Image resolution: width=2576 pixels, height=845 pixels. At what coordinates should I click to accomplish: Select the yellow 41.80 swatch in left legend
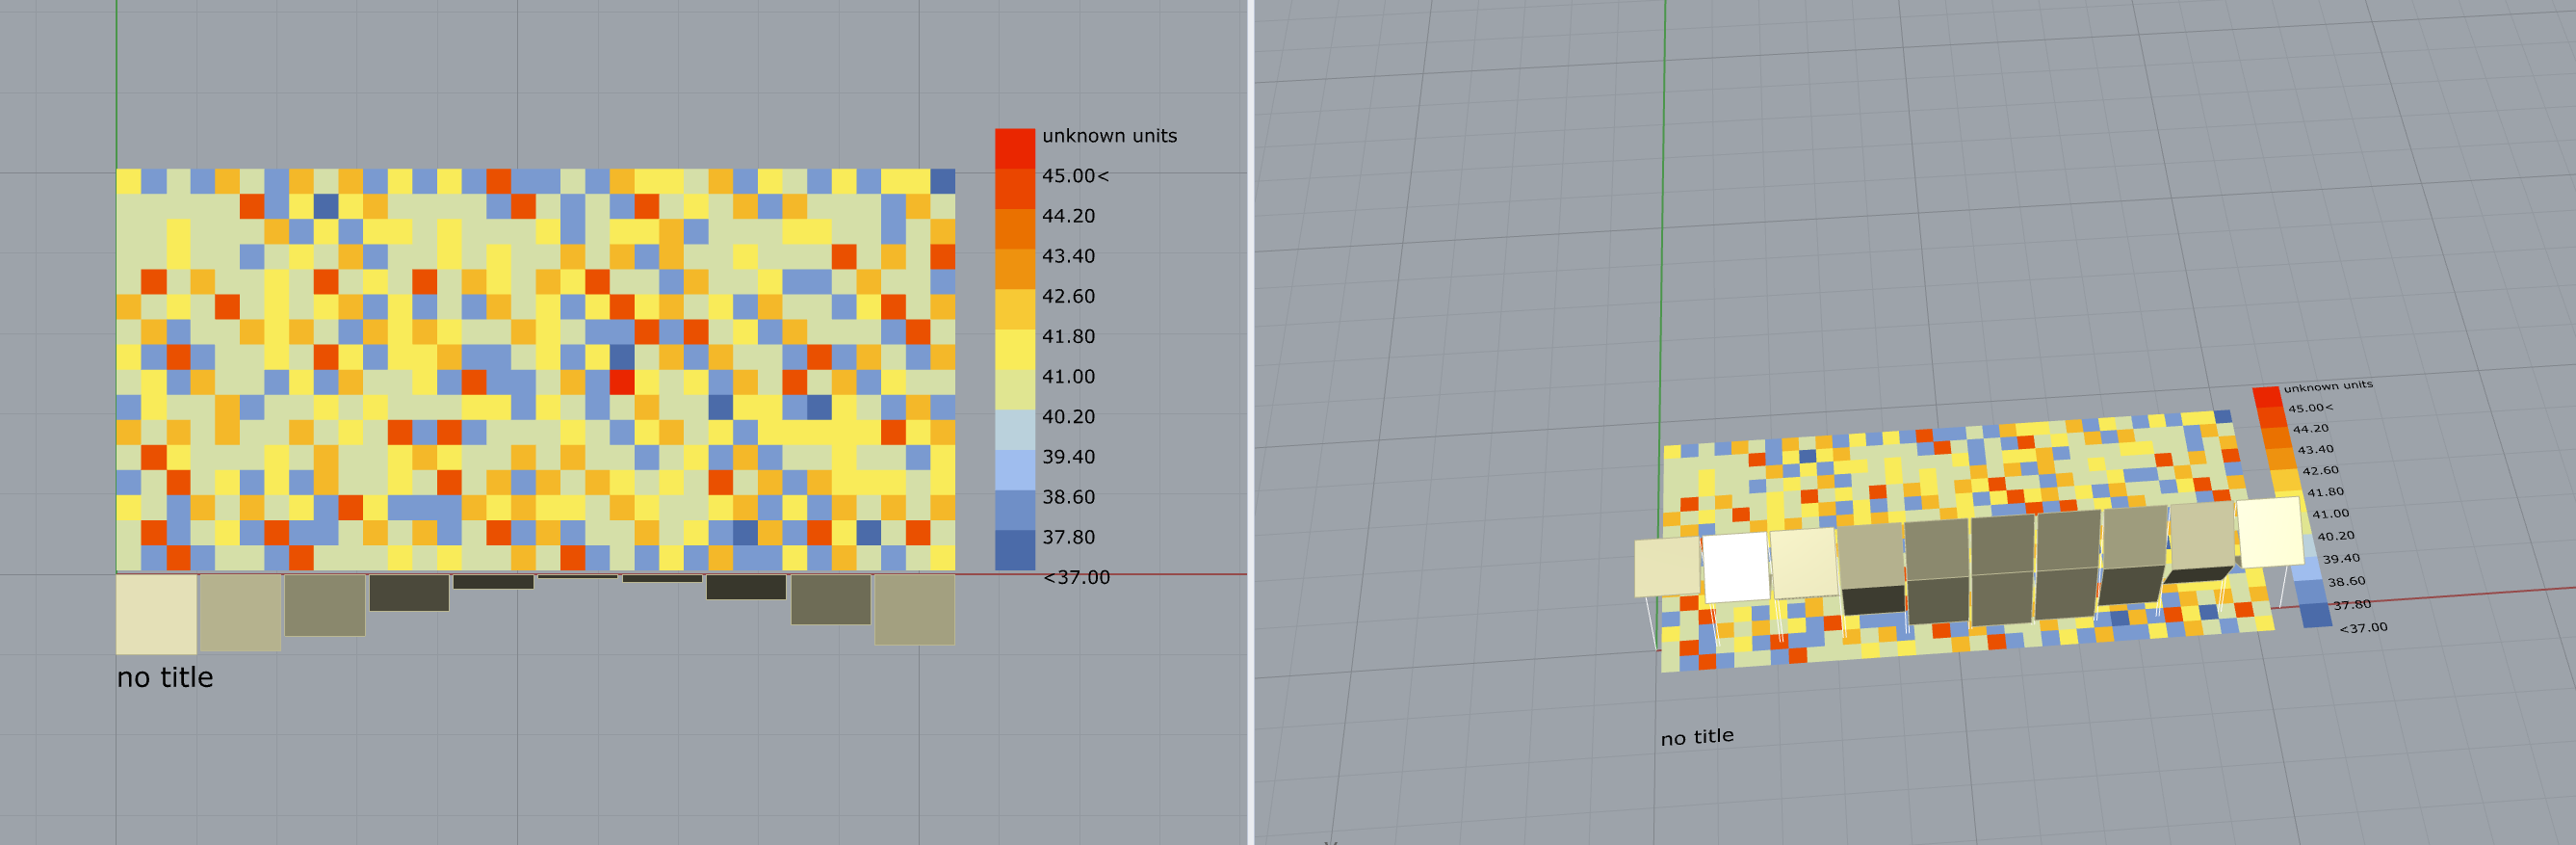click(1014, 349)
